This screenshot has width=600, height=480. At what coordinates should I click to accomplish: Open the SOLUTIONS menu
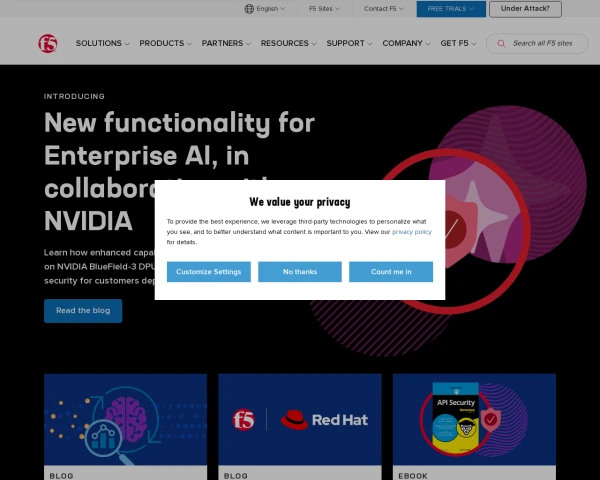pyautogui.click(x=103, y=43)
